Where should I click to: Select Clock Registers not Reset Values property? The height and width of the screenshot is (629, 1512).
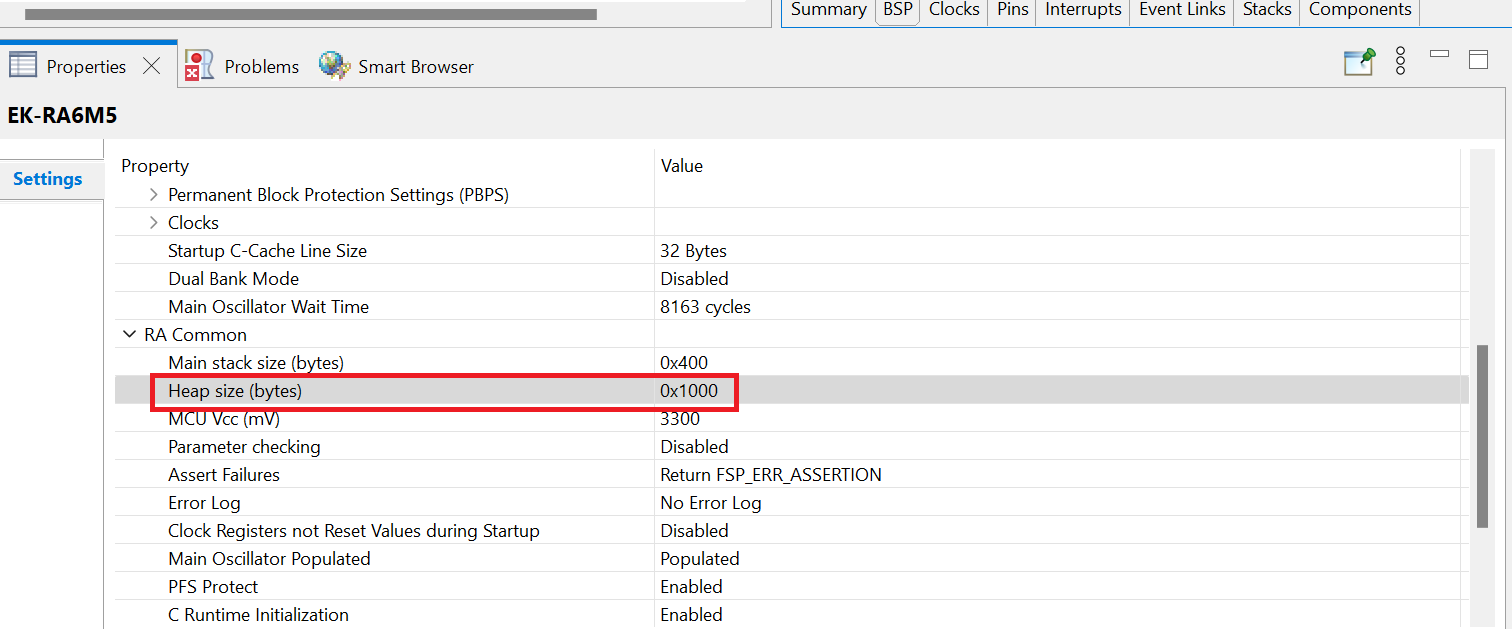coord(354,531)
